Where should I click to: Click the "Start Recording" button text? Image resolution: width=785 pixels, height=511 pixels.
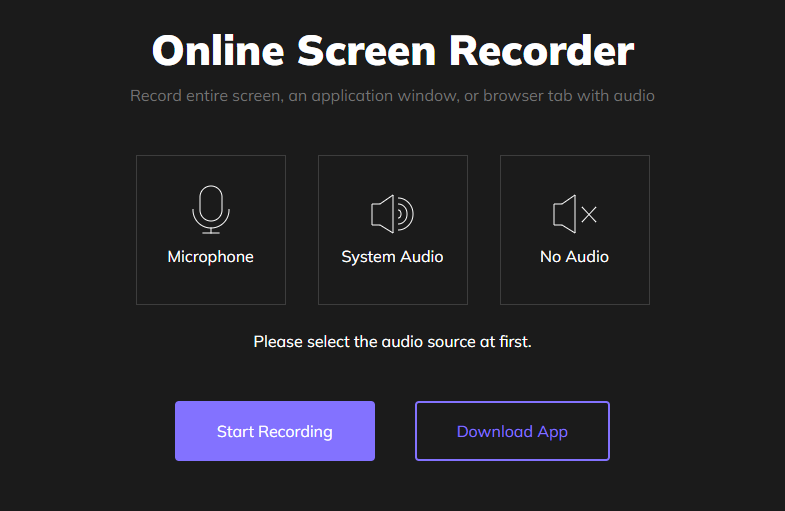[274, 432]
